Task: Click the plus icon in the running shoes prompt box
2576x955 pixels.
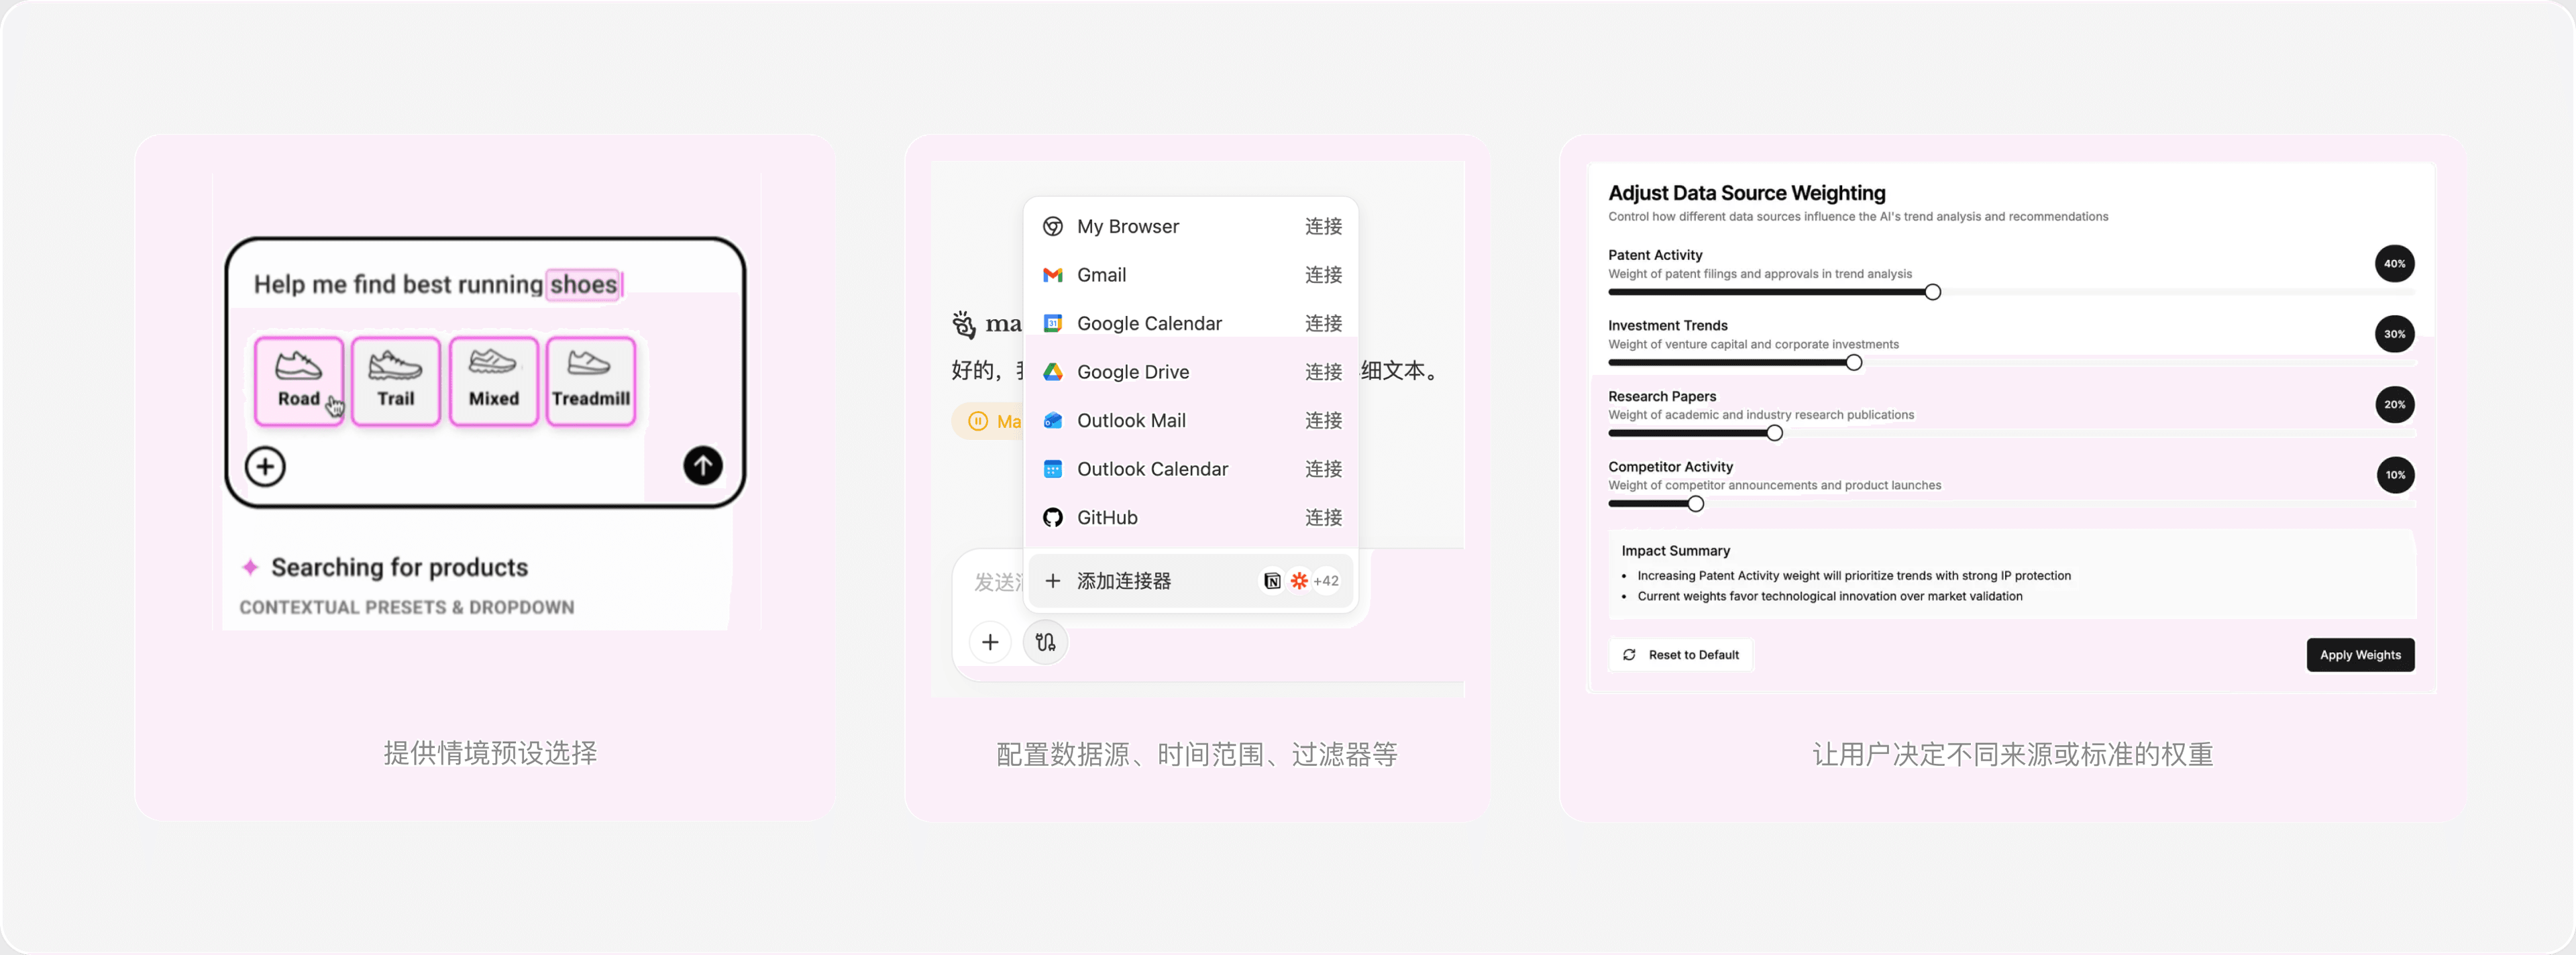Action: (x=265, y=466)
